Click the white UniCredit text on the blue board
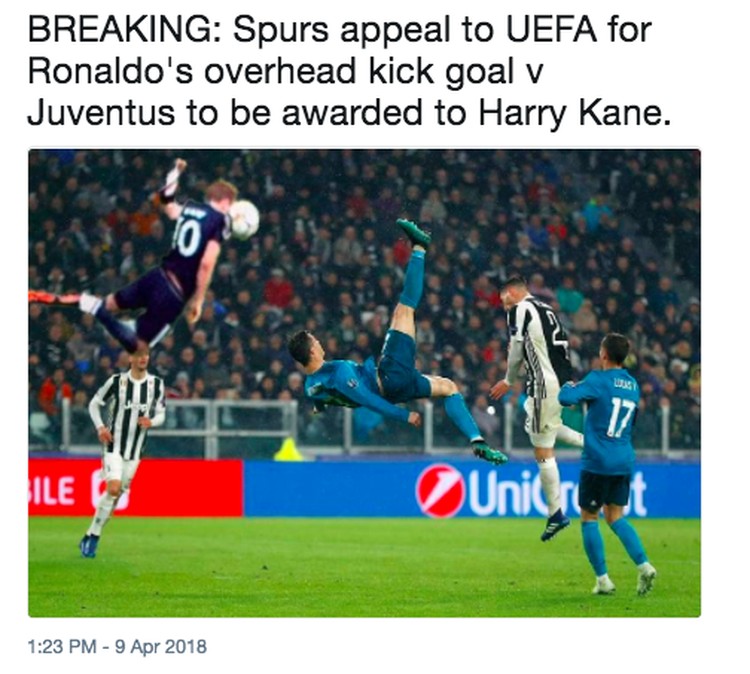 557,492
